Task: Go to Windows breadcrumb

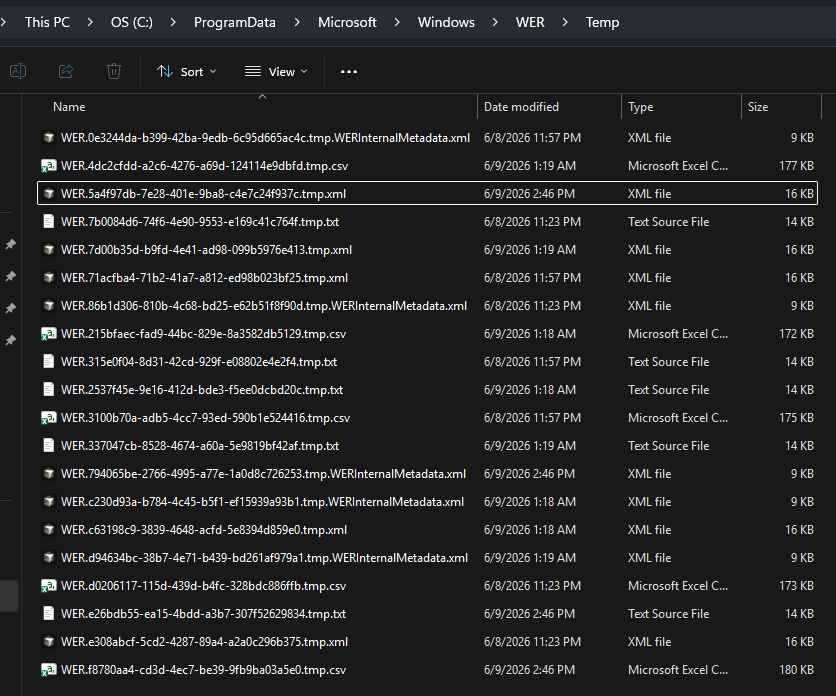Action: pyautogui.click(x=446, y=22)
